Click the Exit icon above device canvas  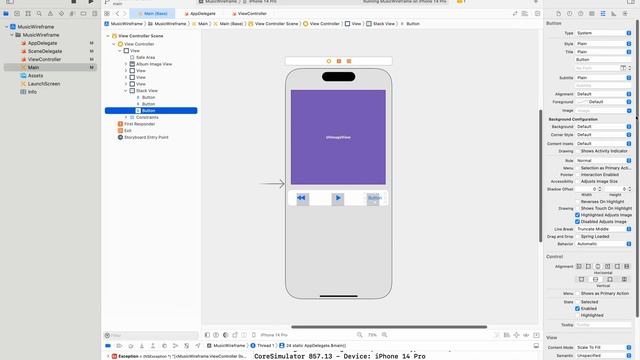click(349, 61)
